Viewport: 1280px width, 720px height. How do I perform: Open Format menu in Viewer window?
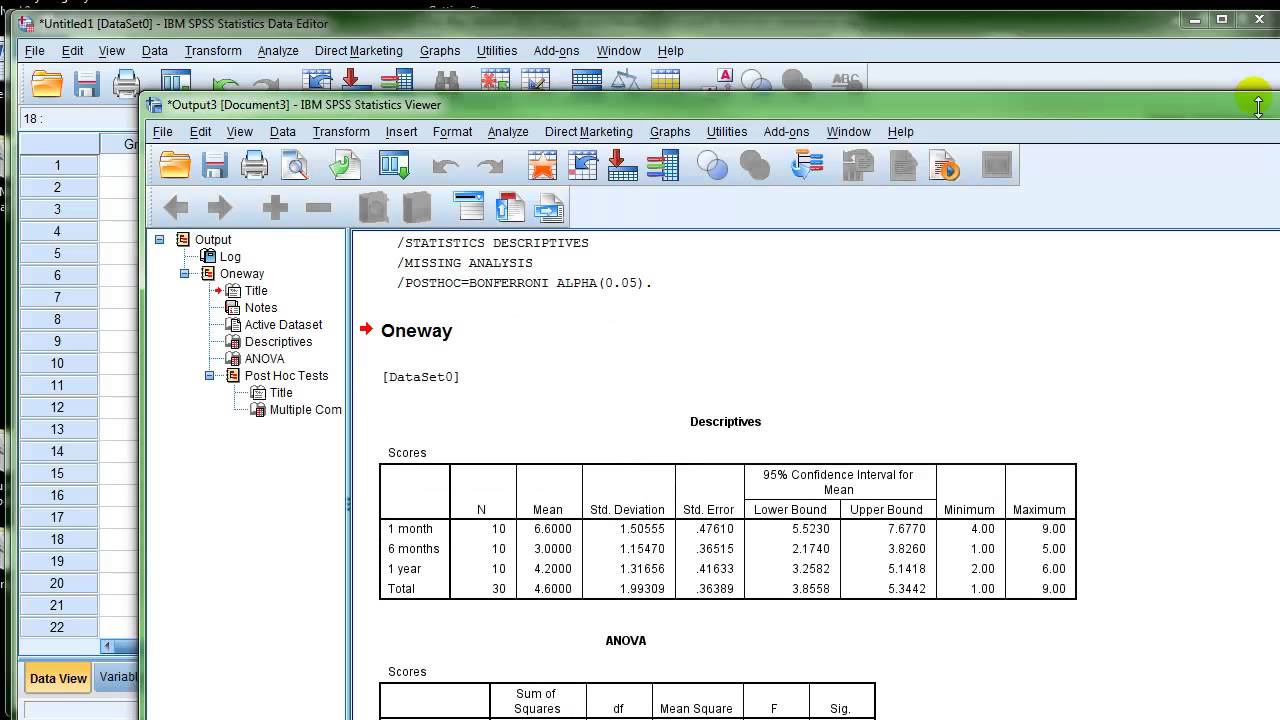(x=452, y=131)
